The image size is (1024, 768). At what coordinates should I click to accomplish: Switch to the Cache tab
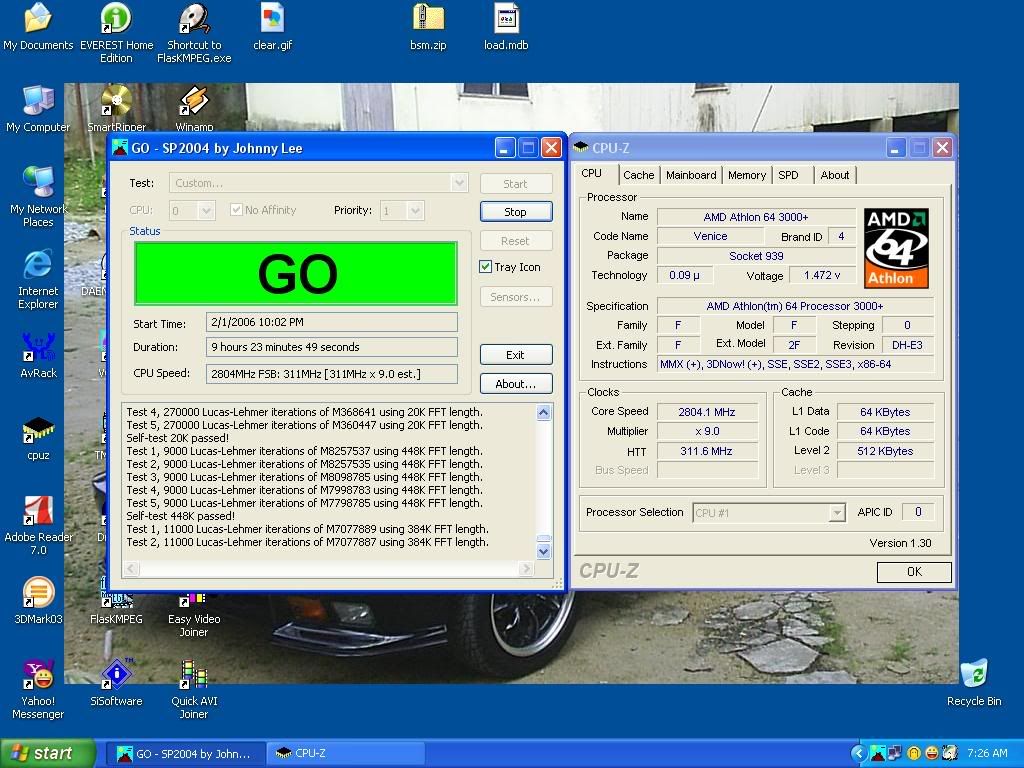pyautogui.click(x=638, y=175)
